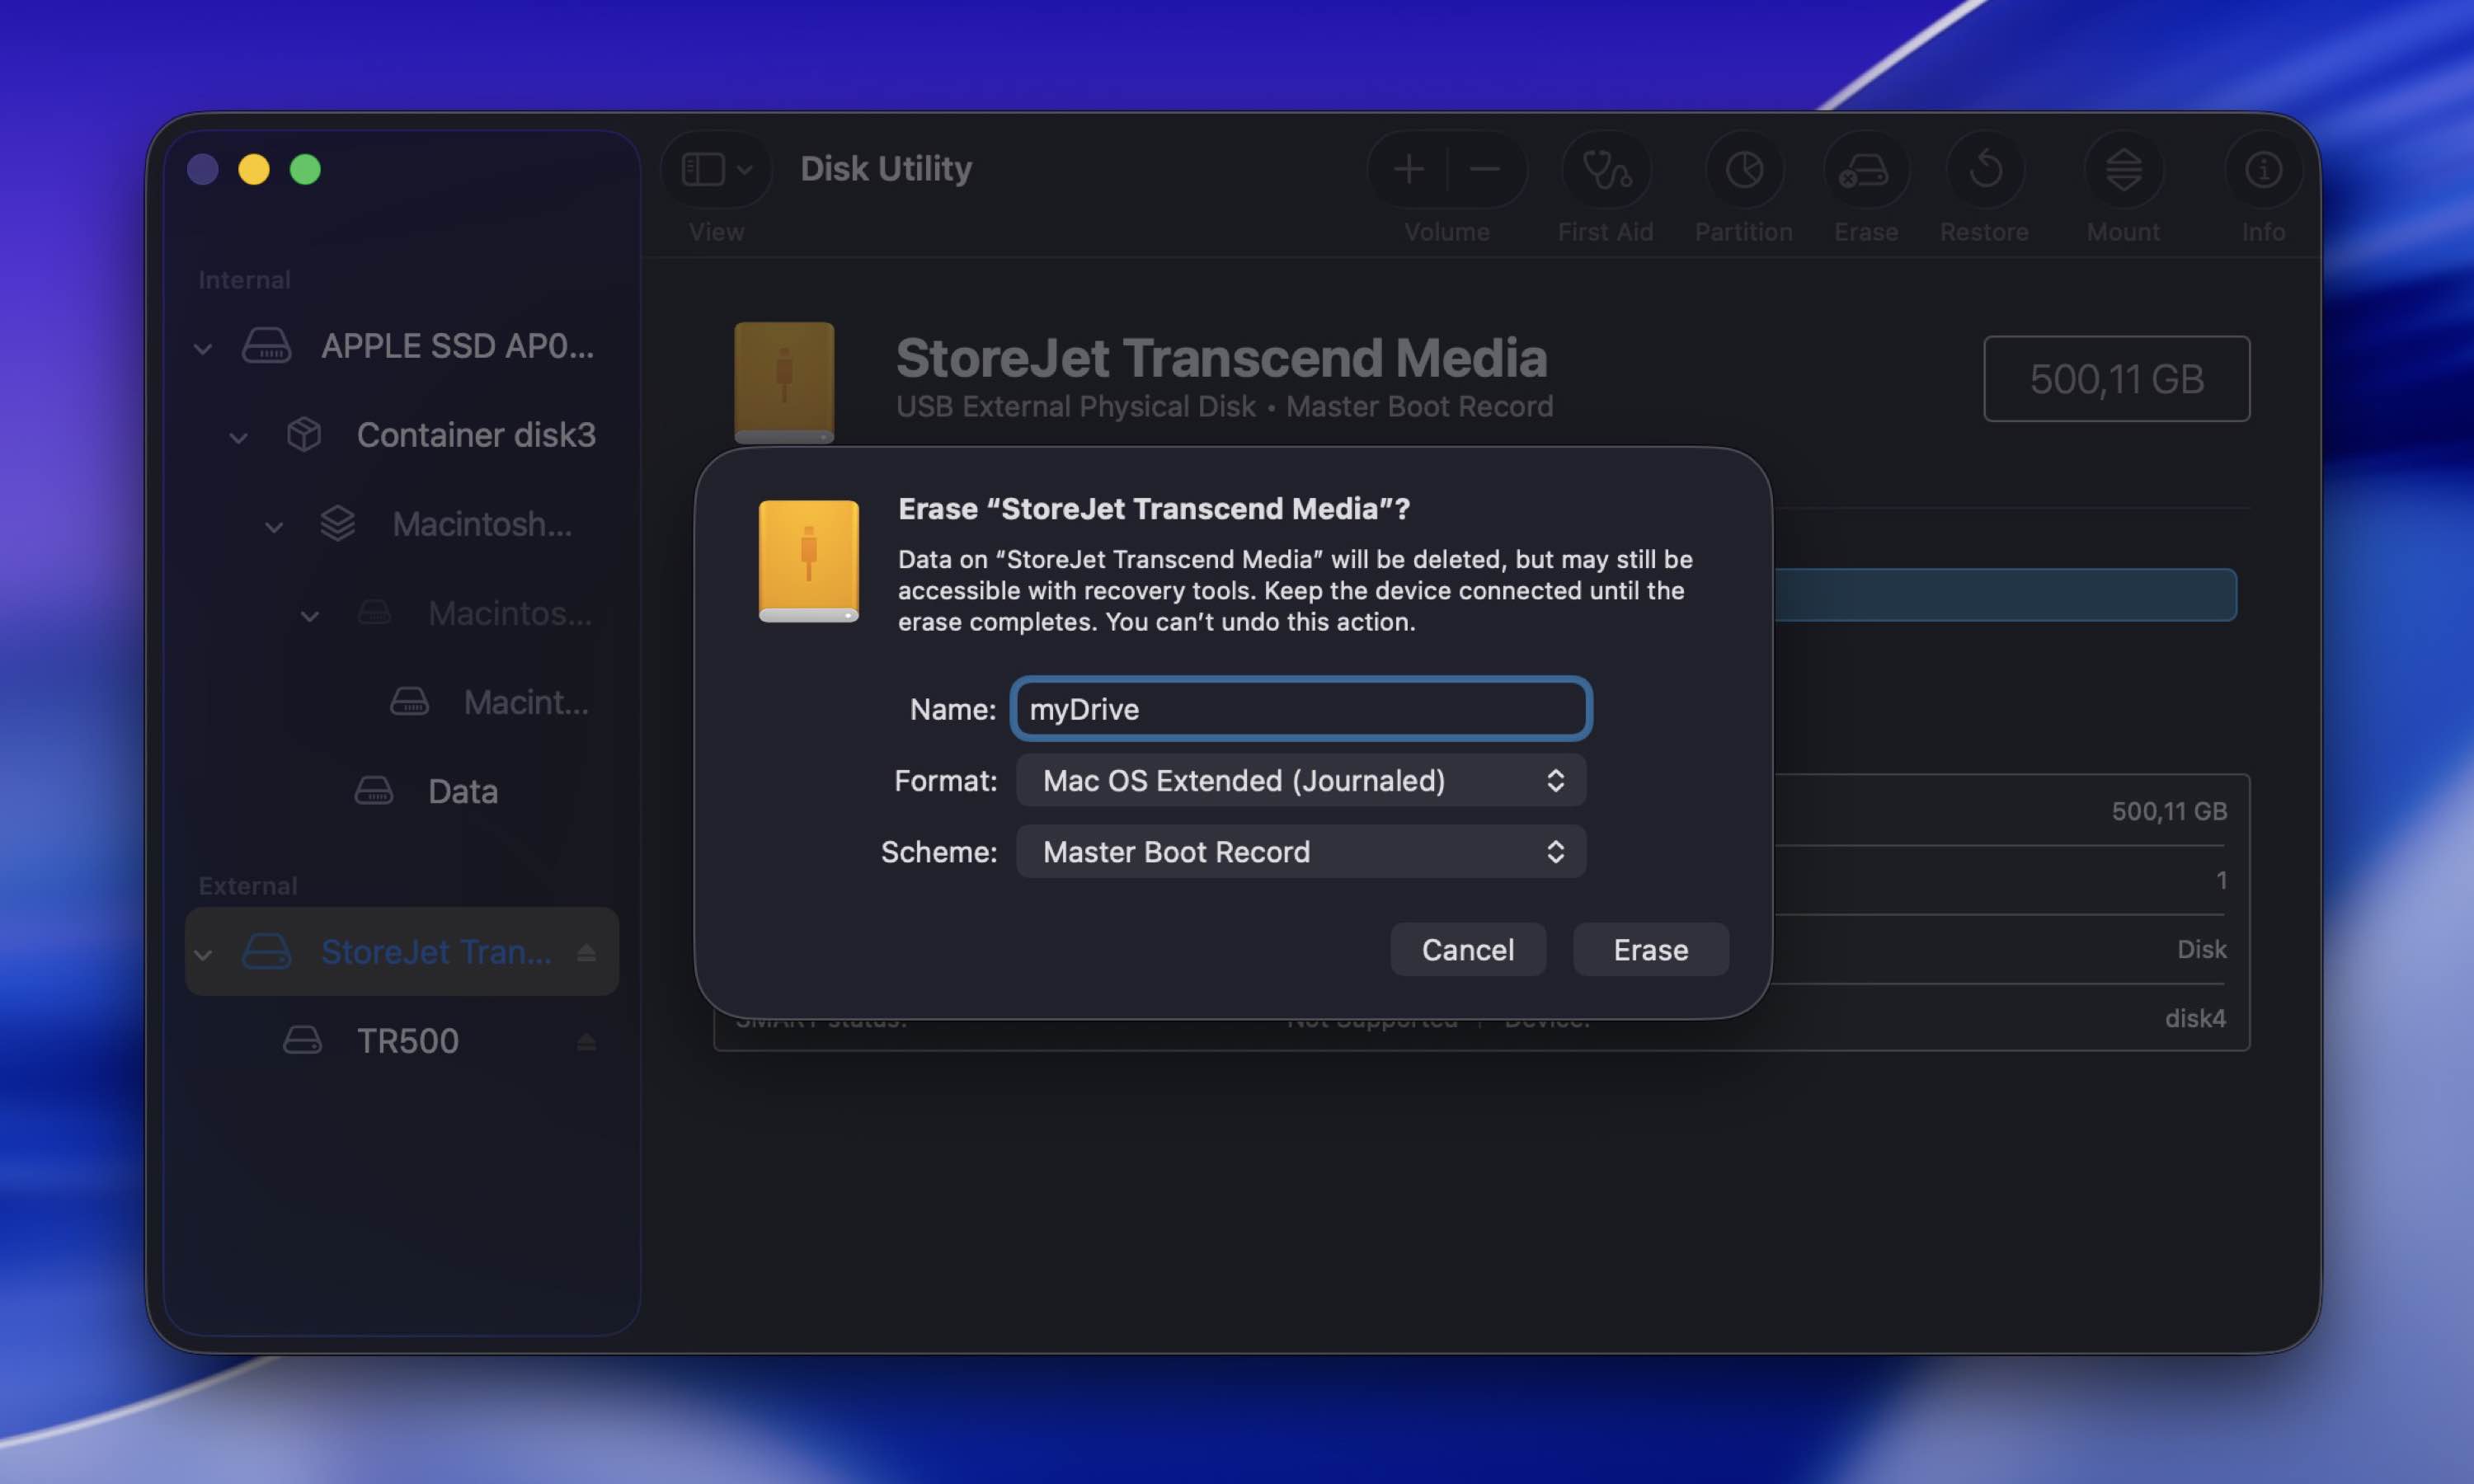Click the 500,11 GB capacity box
Image resolution: width=2474 pixels, height=1484 pixels.
2117,379
